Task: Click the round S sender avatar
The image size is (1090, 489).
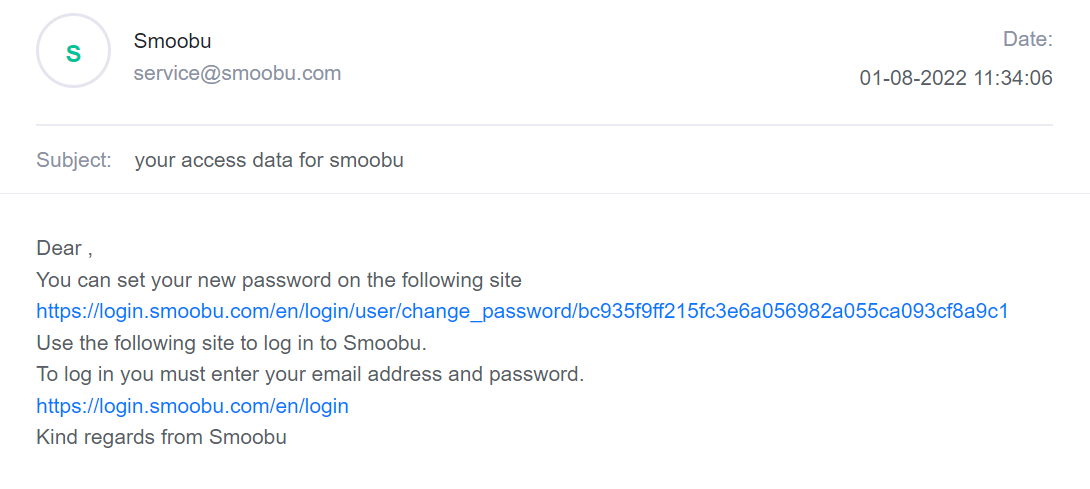Action: point(73,51)
